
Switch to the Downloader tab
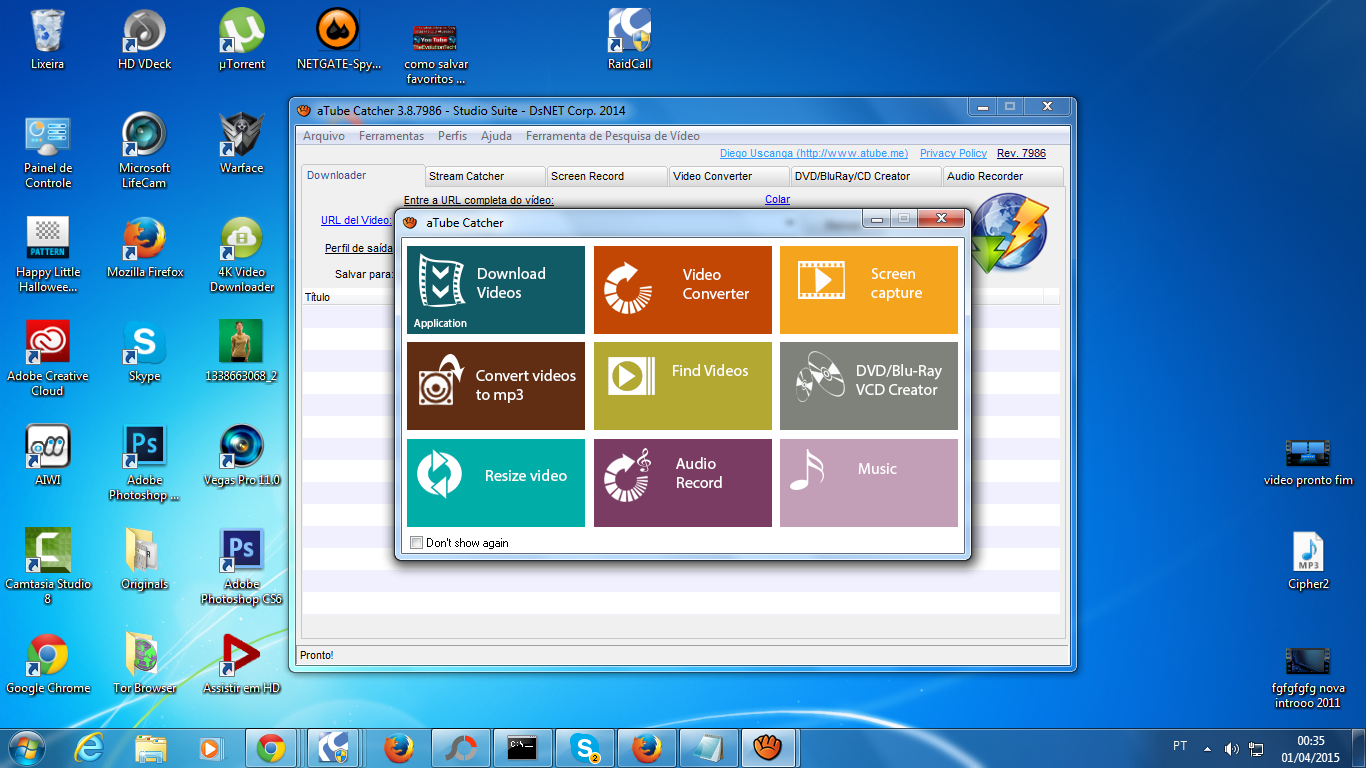pyautogui.click(x=363, y=175)
